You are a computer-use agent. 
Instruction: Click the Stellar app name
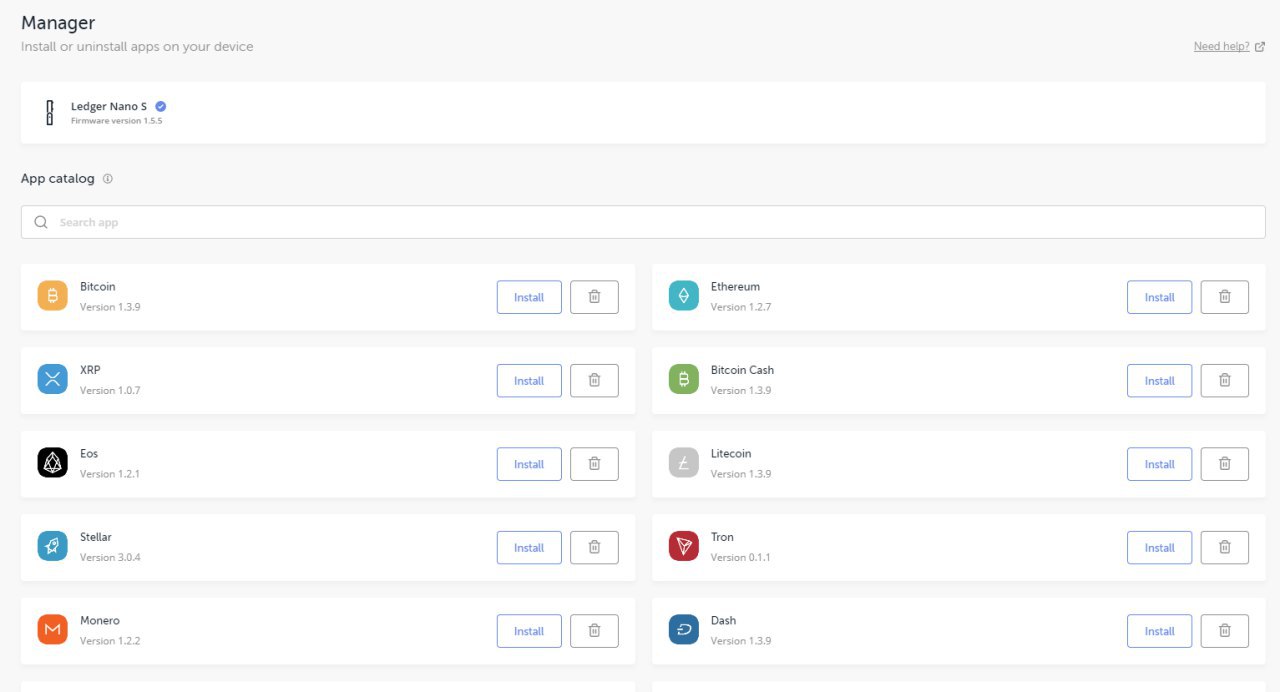click(96, 537)
